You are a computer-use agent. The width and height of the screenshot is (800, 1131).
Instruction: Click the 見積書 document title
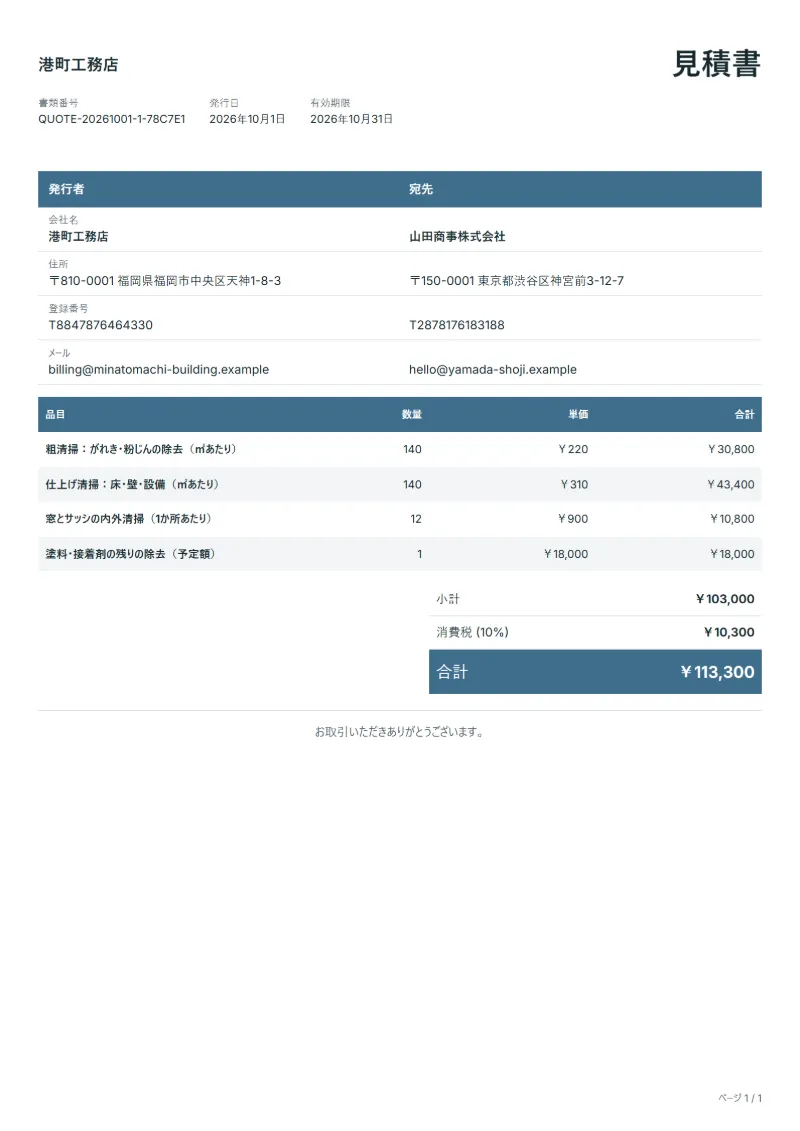716,63
